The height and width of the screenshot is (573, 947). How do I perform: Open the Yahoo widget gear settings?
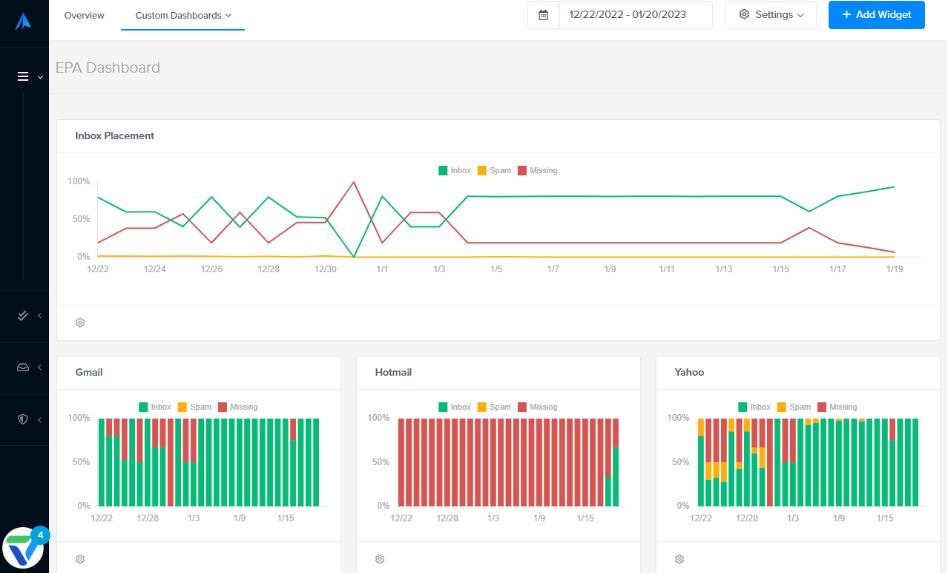[x=680, y=559]
